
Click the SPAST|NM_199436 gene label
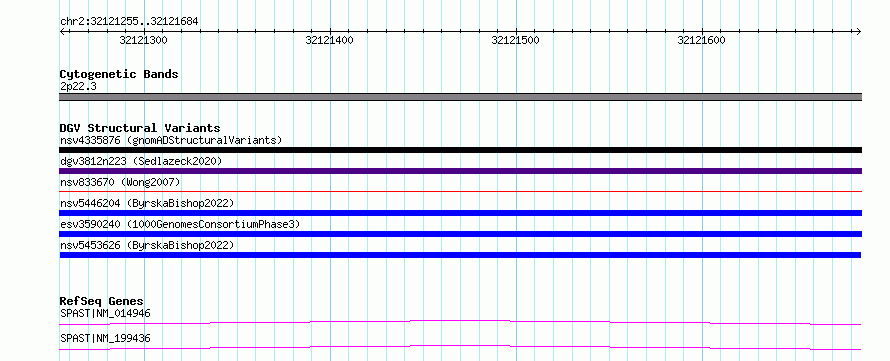tap(106, 338)
